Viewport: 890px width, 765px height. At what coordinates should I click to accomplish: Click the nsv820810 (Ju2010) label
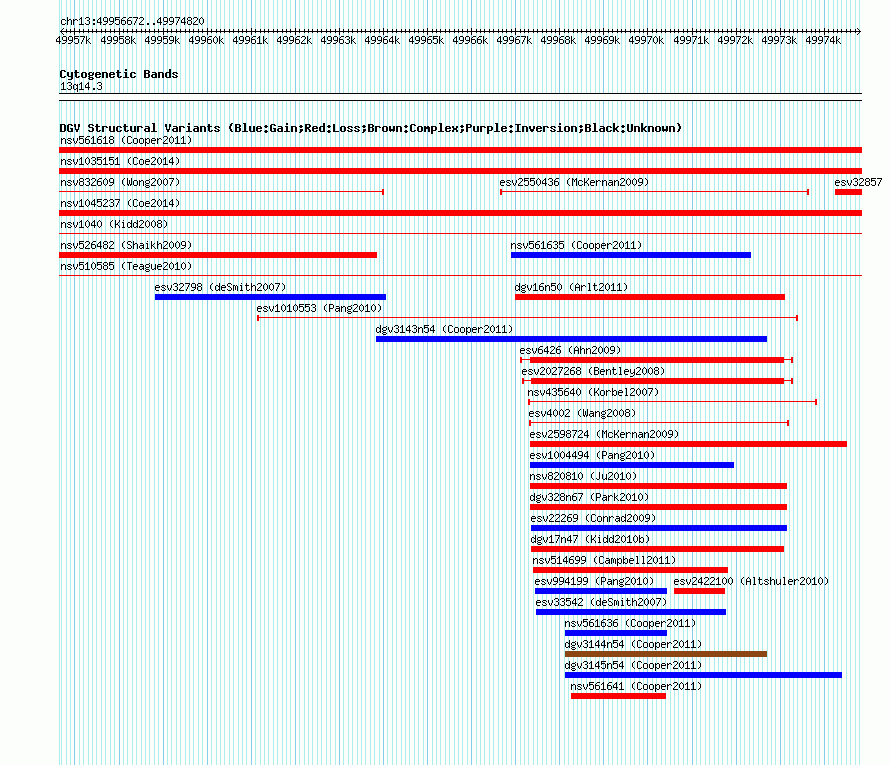pos(583,476)
